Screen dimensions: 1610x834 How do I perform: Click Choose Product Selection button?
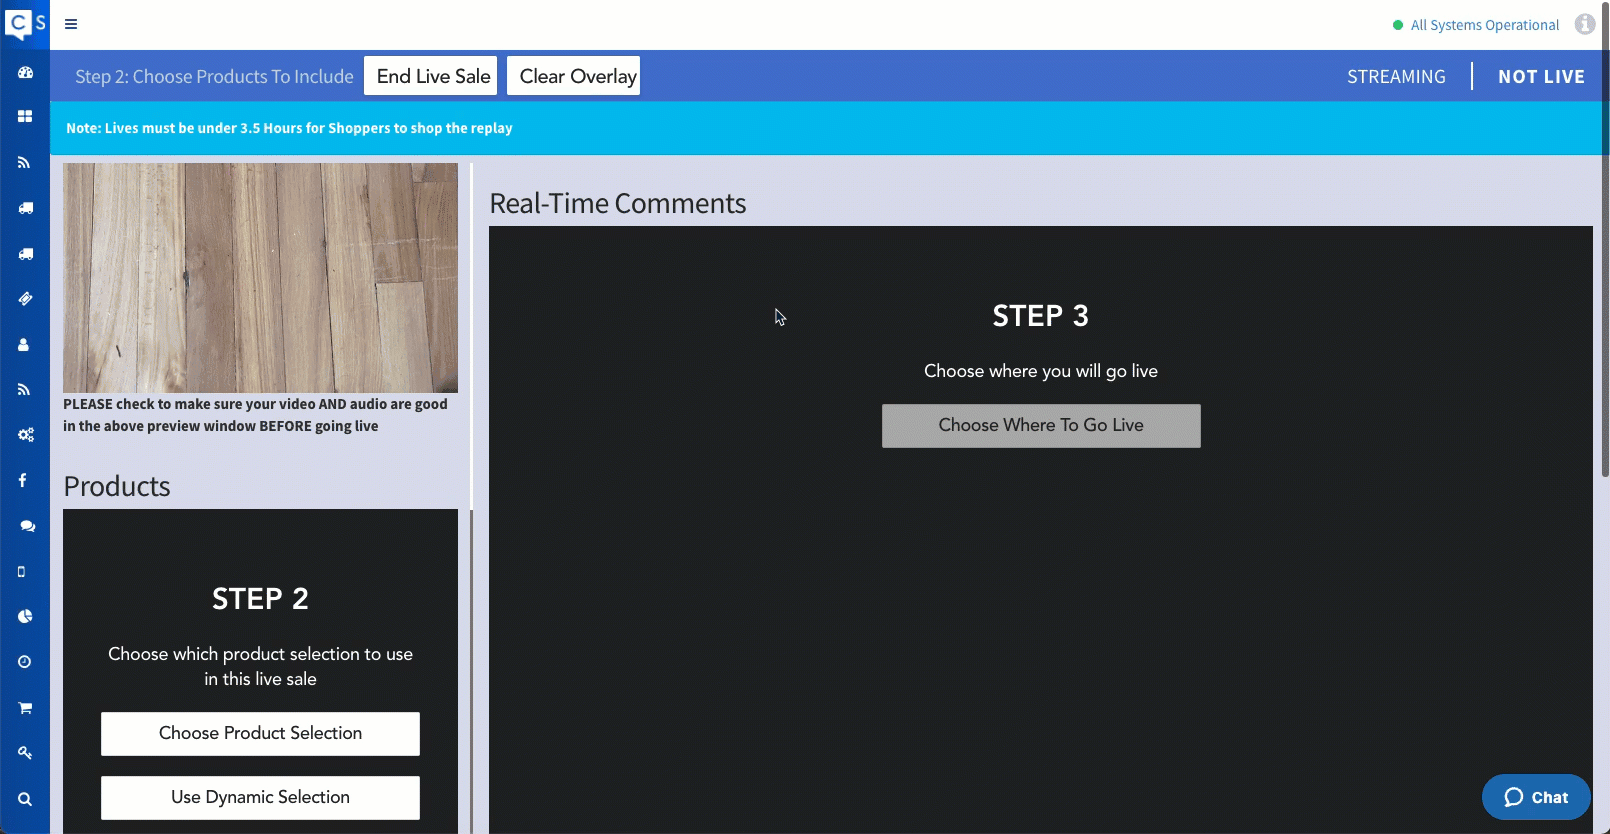260,734
